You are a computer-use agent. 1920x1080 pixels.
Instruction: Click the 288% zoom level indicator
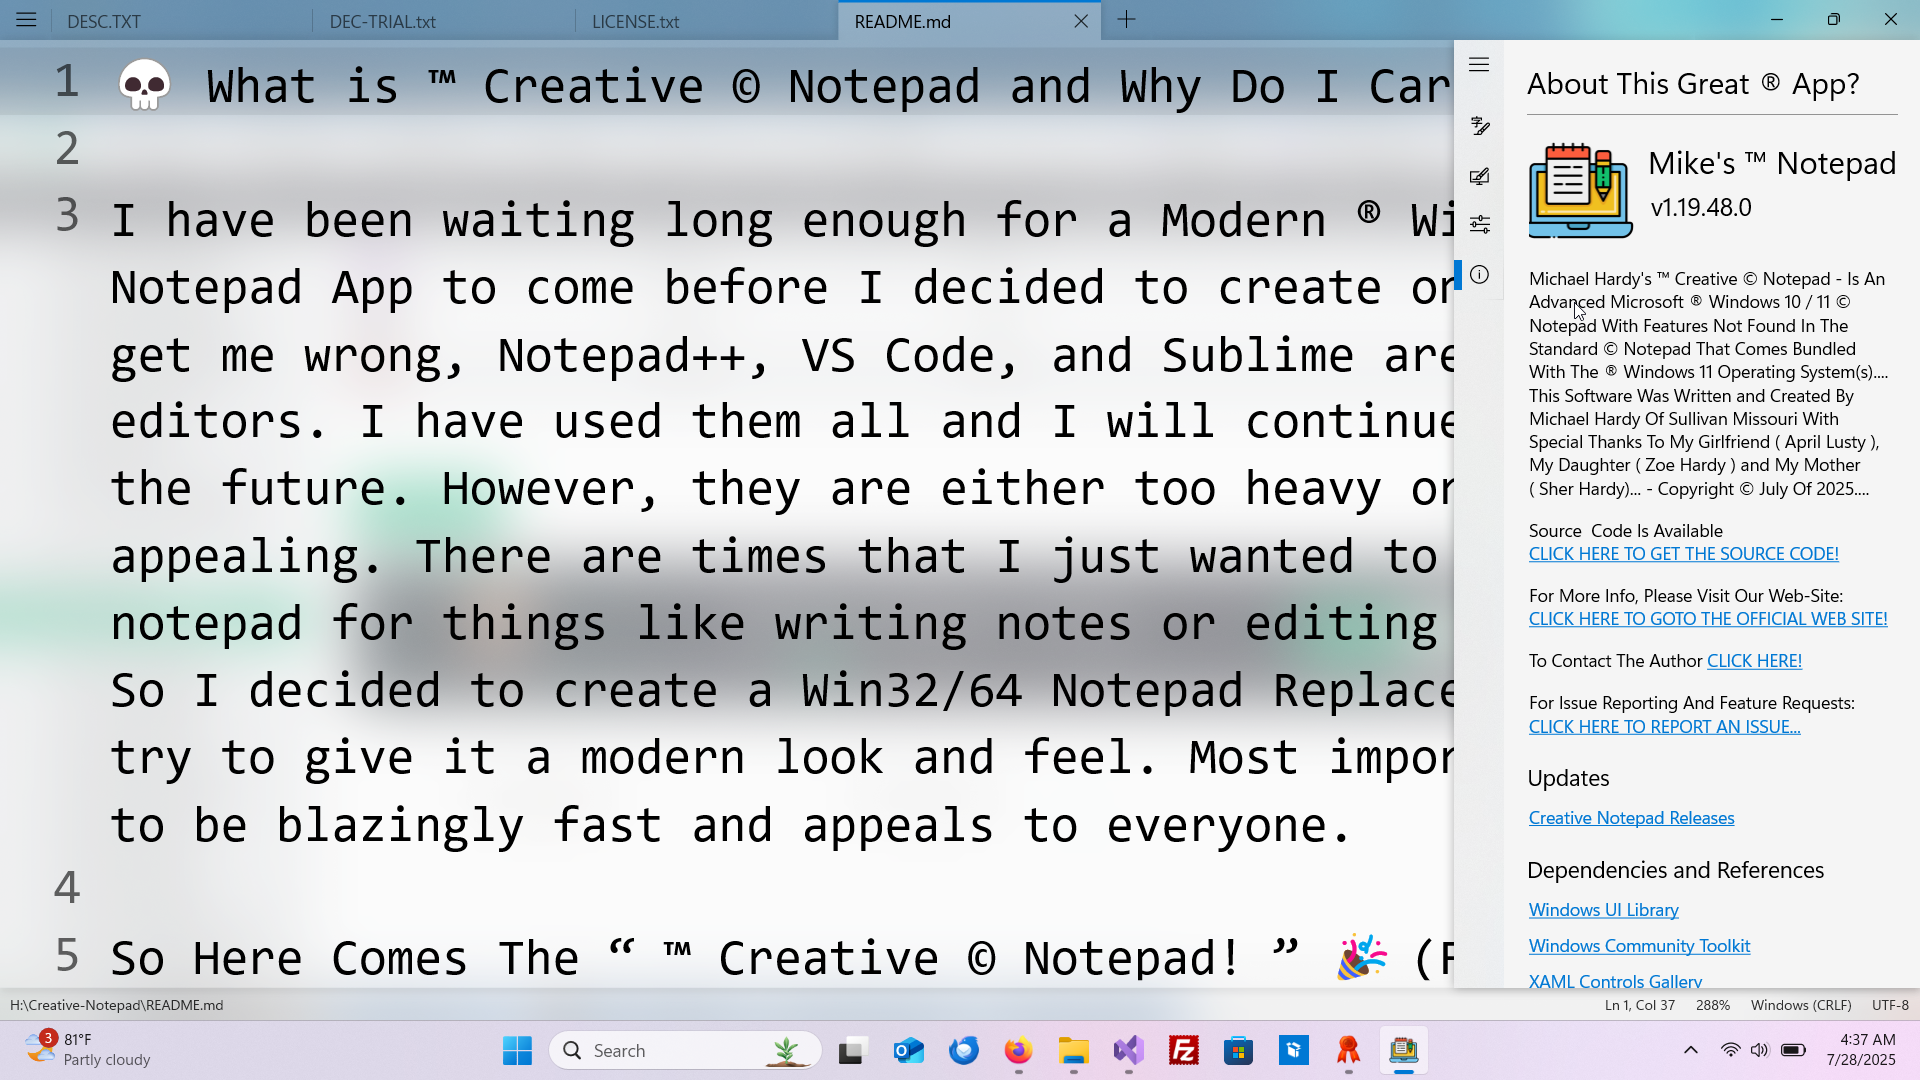pyautogui.click(x=1713, y=1005)
